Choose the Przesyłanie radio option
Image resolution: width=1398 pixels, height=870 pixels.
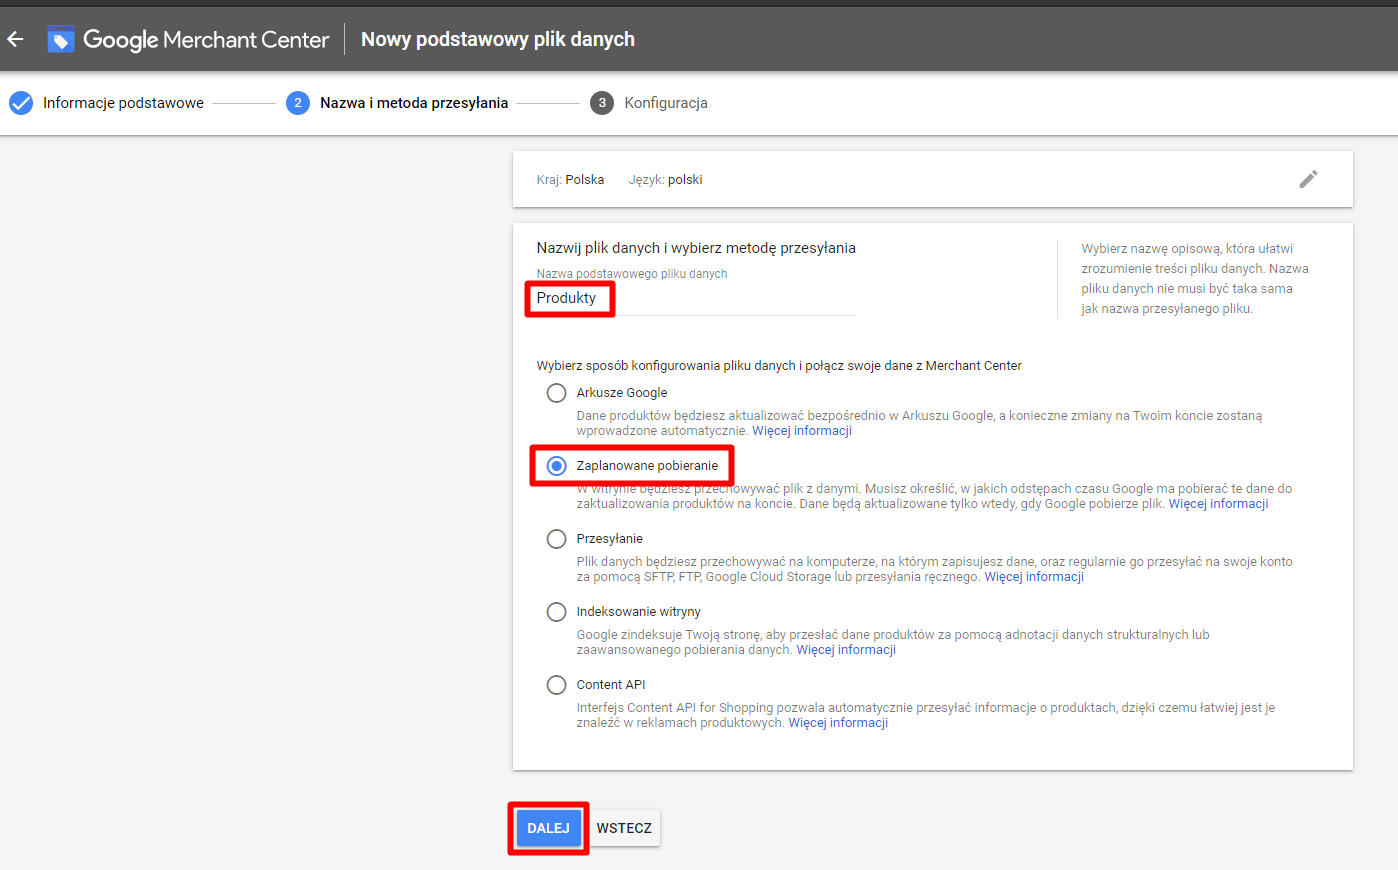tap(557, 539)
